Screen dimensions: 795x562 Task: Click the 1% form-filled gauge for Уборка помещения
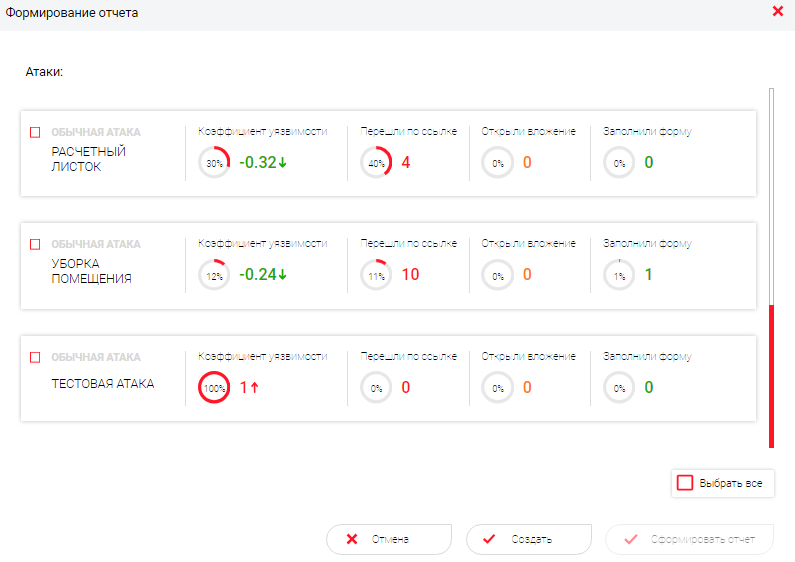tap(619, 275)
